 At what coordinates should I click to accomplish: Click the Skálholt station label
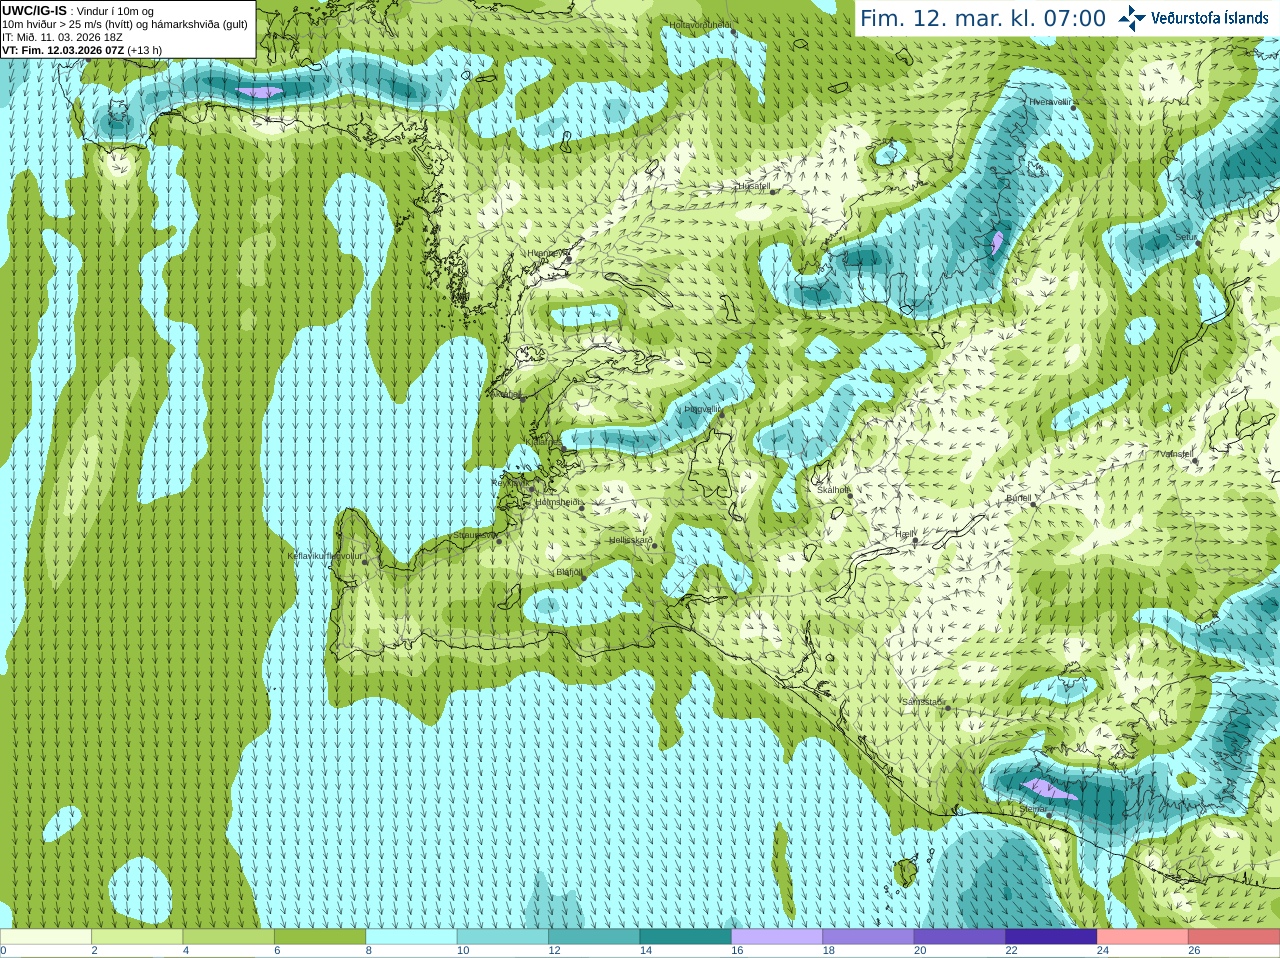[833, 490]
